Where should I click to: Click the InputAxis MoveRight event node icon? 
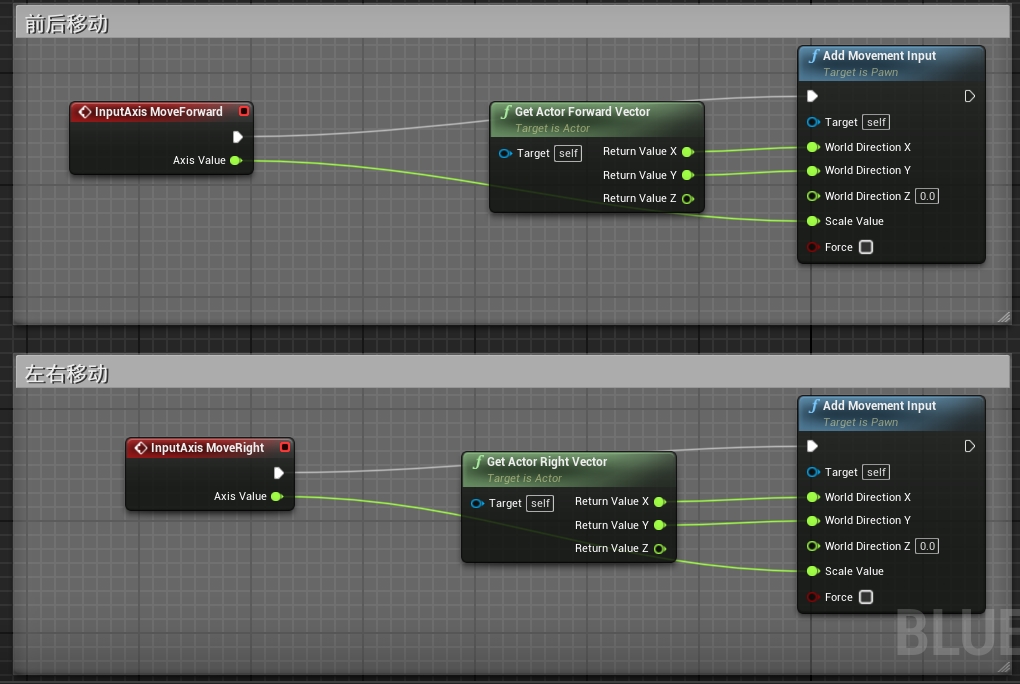[141, 448]
